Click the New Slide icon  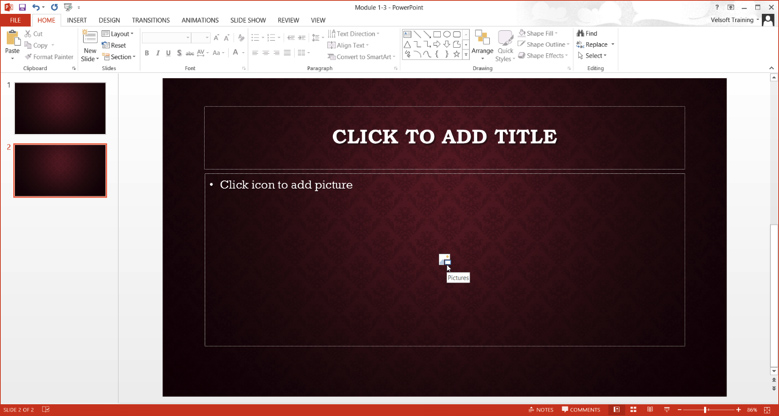[89, 39]
